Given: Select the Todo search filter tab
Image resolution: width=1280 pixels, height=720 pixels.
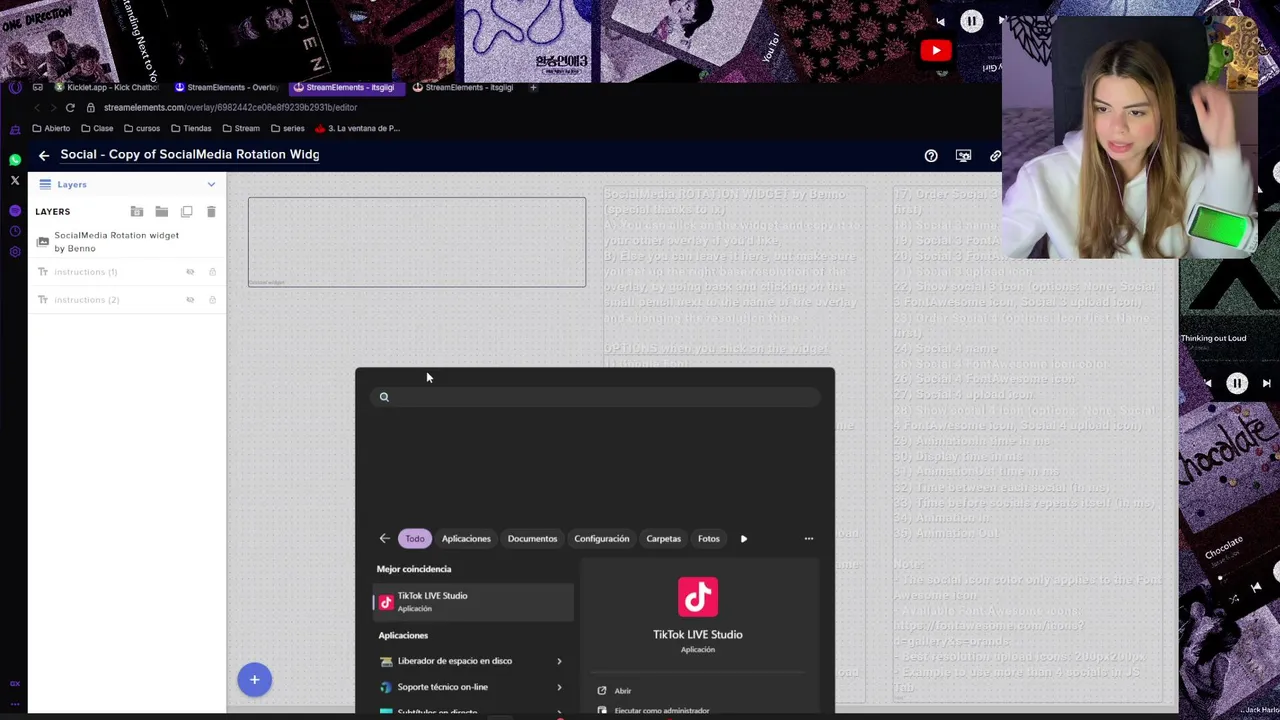Looking at the screenshot, I should [415, 539].
